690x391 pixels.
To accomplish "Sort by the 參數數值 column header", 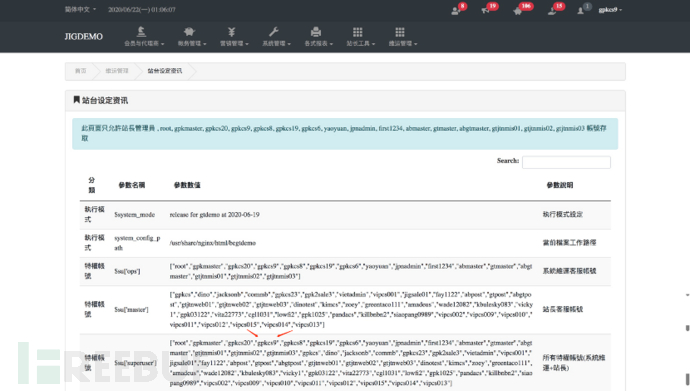I will click(187, 185).
